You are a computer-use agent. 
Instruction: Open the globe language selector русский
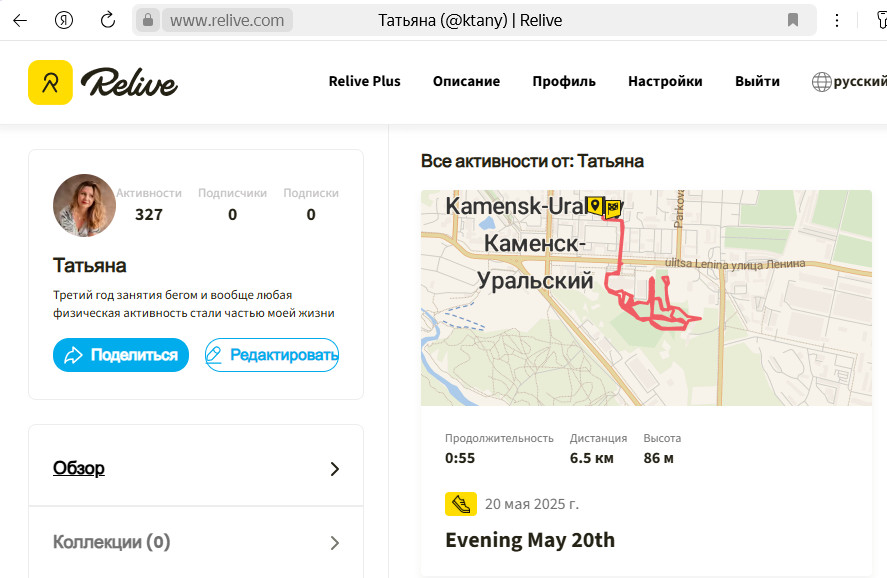tap(849, 81)
